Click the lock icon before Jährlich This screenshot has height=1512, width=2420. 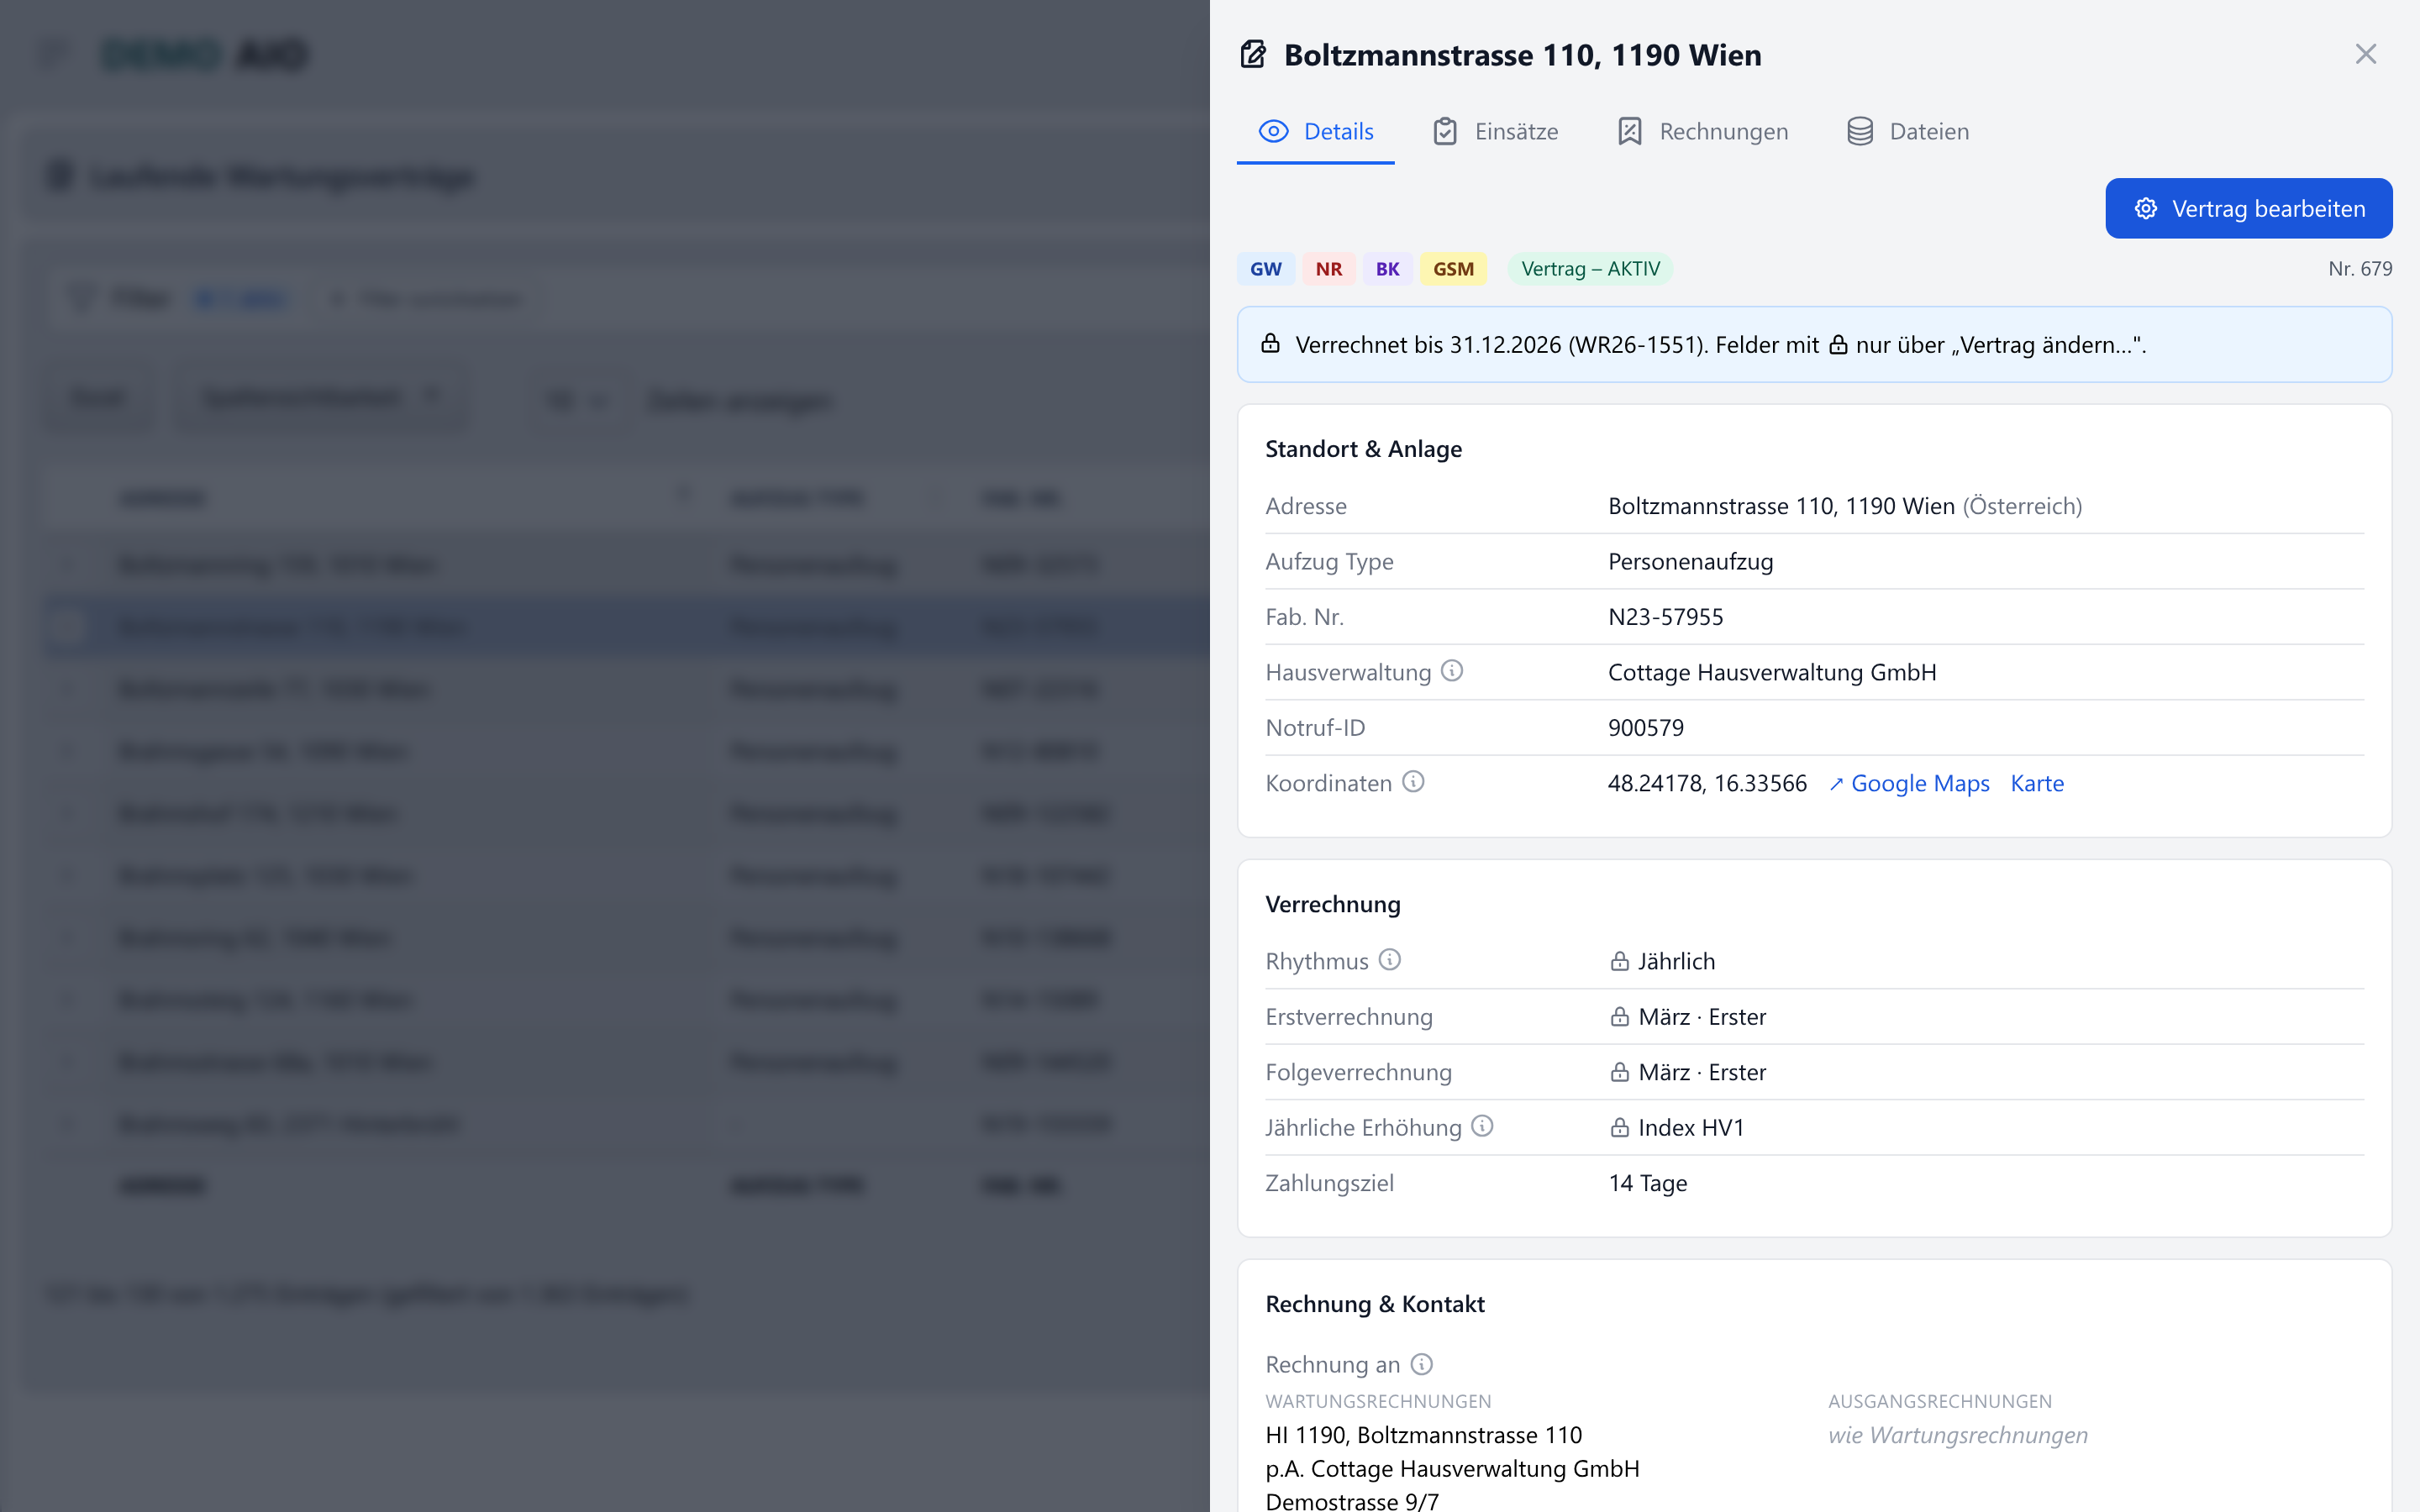(1620, 961)
